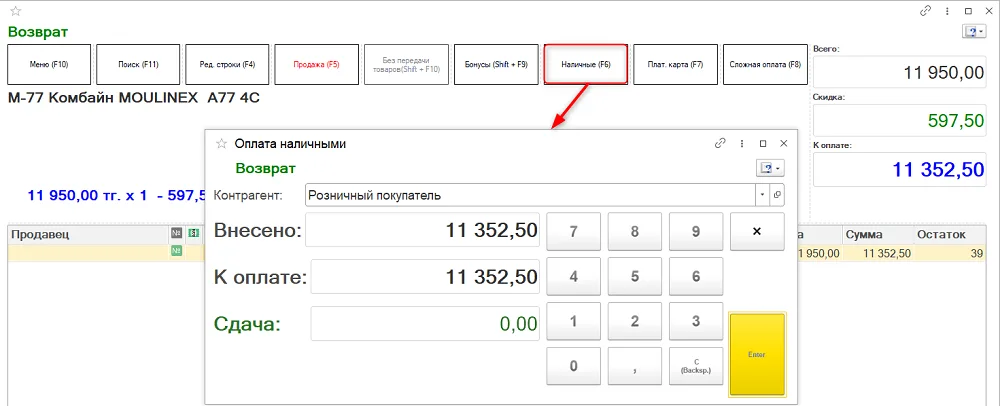1000x406 pixels.
Task: Click the Скидка field showing 597,50
Action: pos(902,120)
